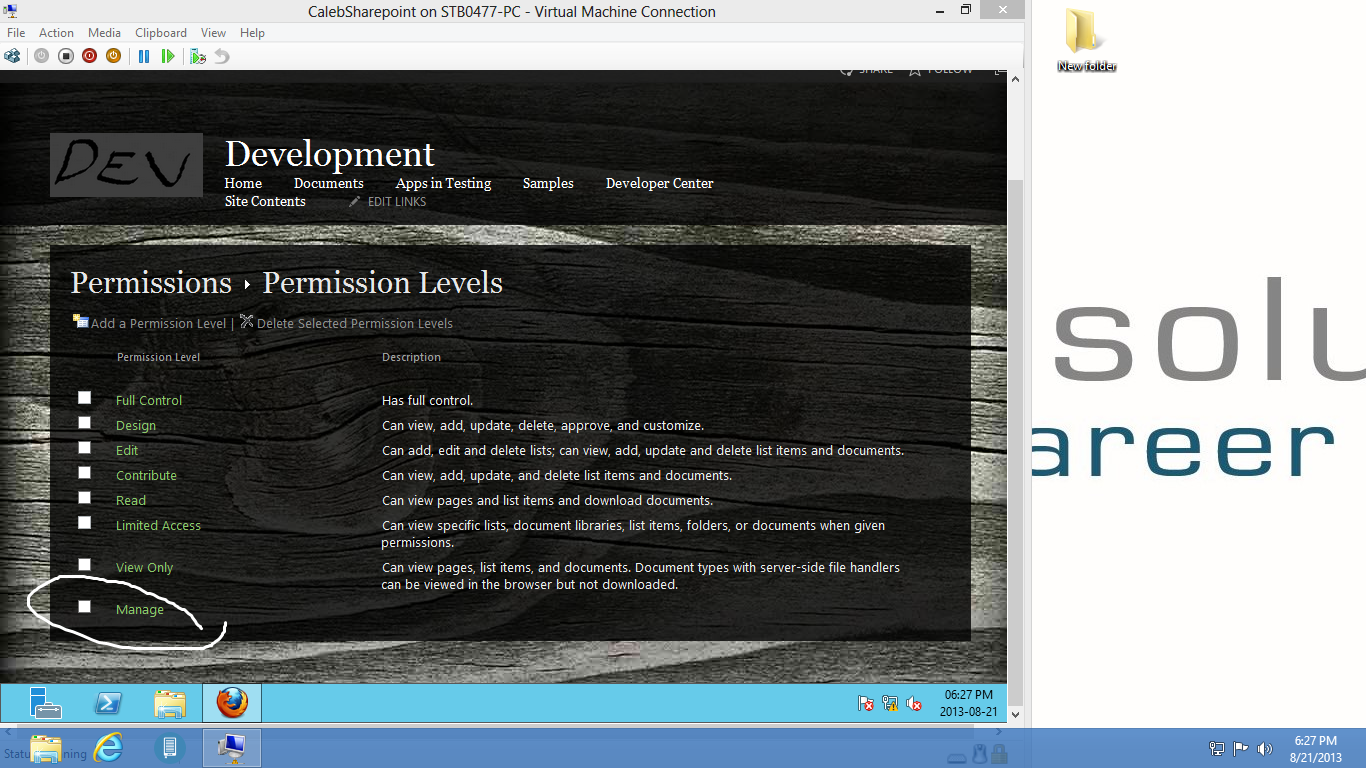Launch PowerShell from the guest taskbar
Viewport: 1366px width, 768px height.
point(108,703)
